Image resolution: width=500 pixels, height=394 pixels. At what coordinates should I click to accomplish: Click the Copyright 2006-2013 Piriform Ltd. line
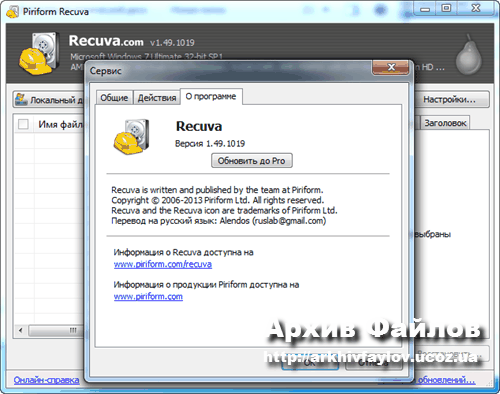coord(218,200)
